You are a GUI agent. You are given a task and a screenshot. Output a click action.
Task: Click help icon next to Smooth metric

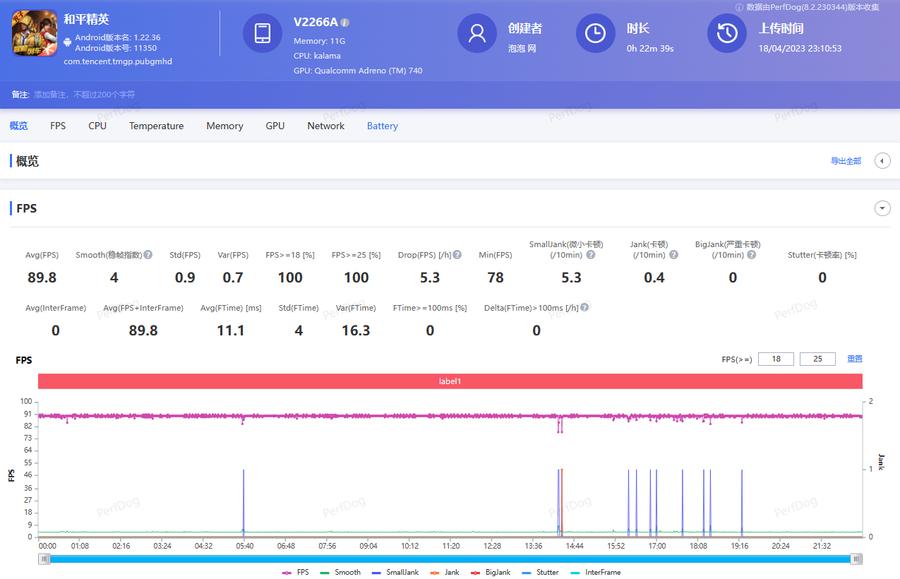[x=148, y=255]
